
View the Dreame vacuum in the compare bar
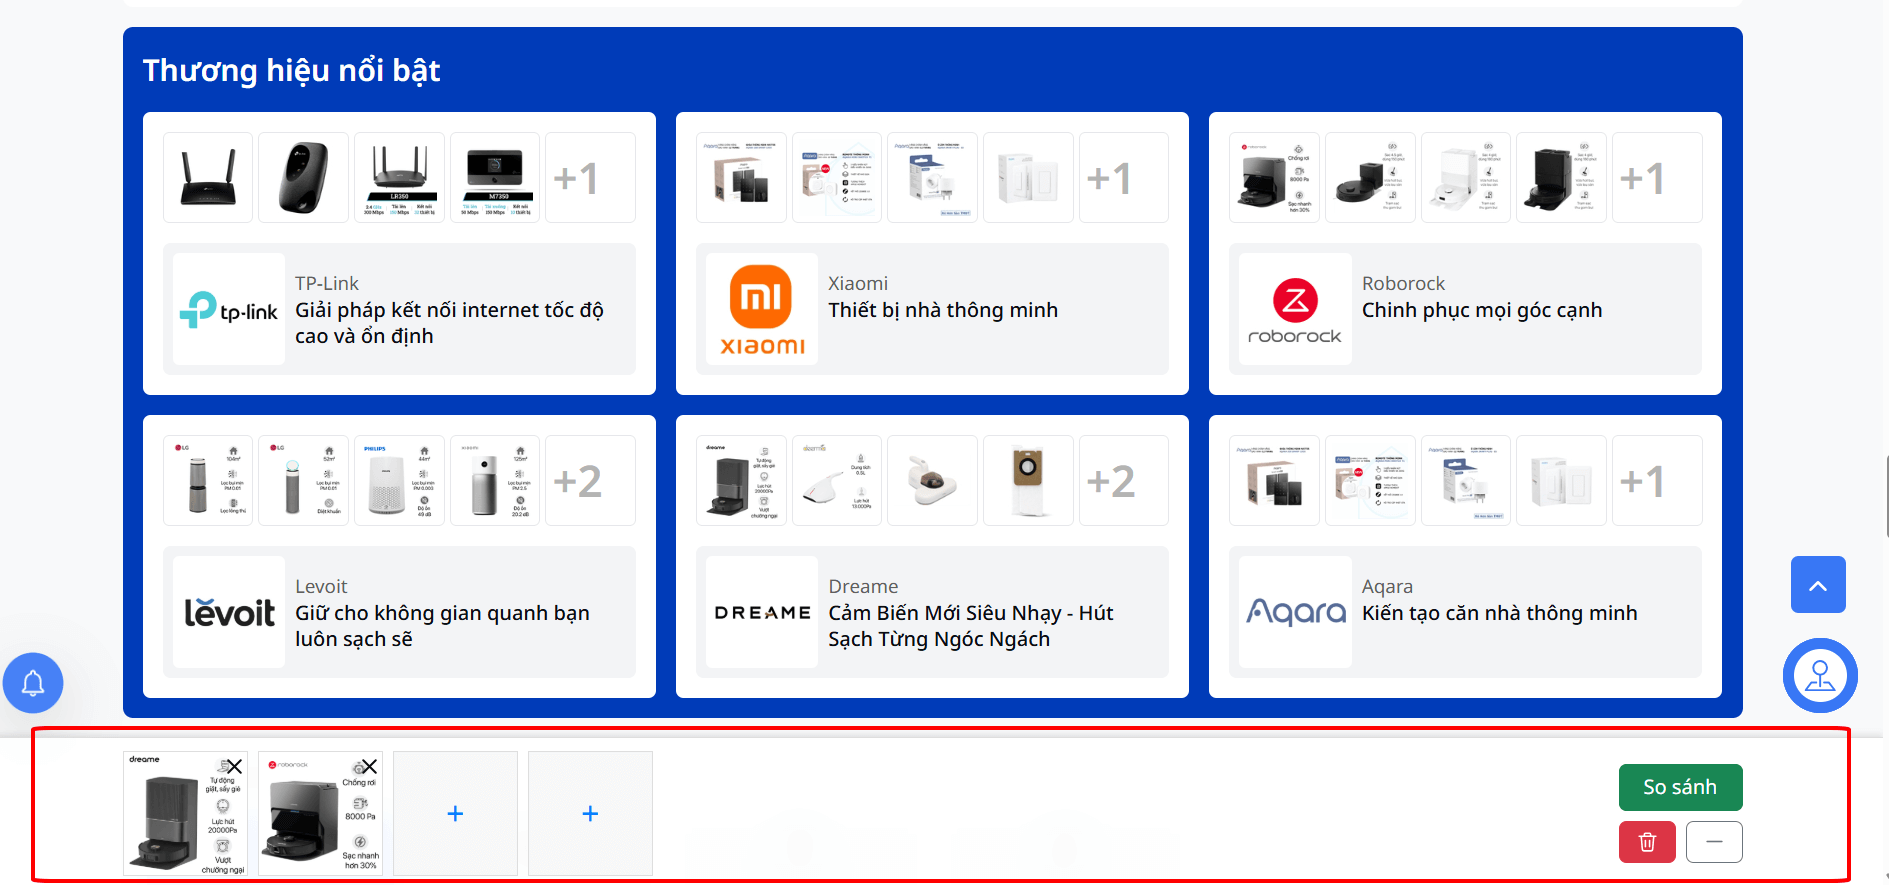(x=185, y=814)
